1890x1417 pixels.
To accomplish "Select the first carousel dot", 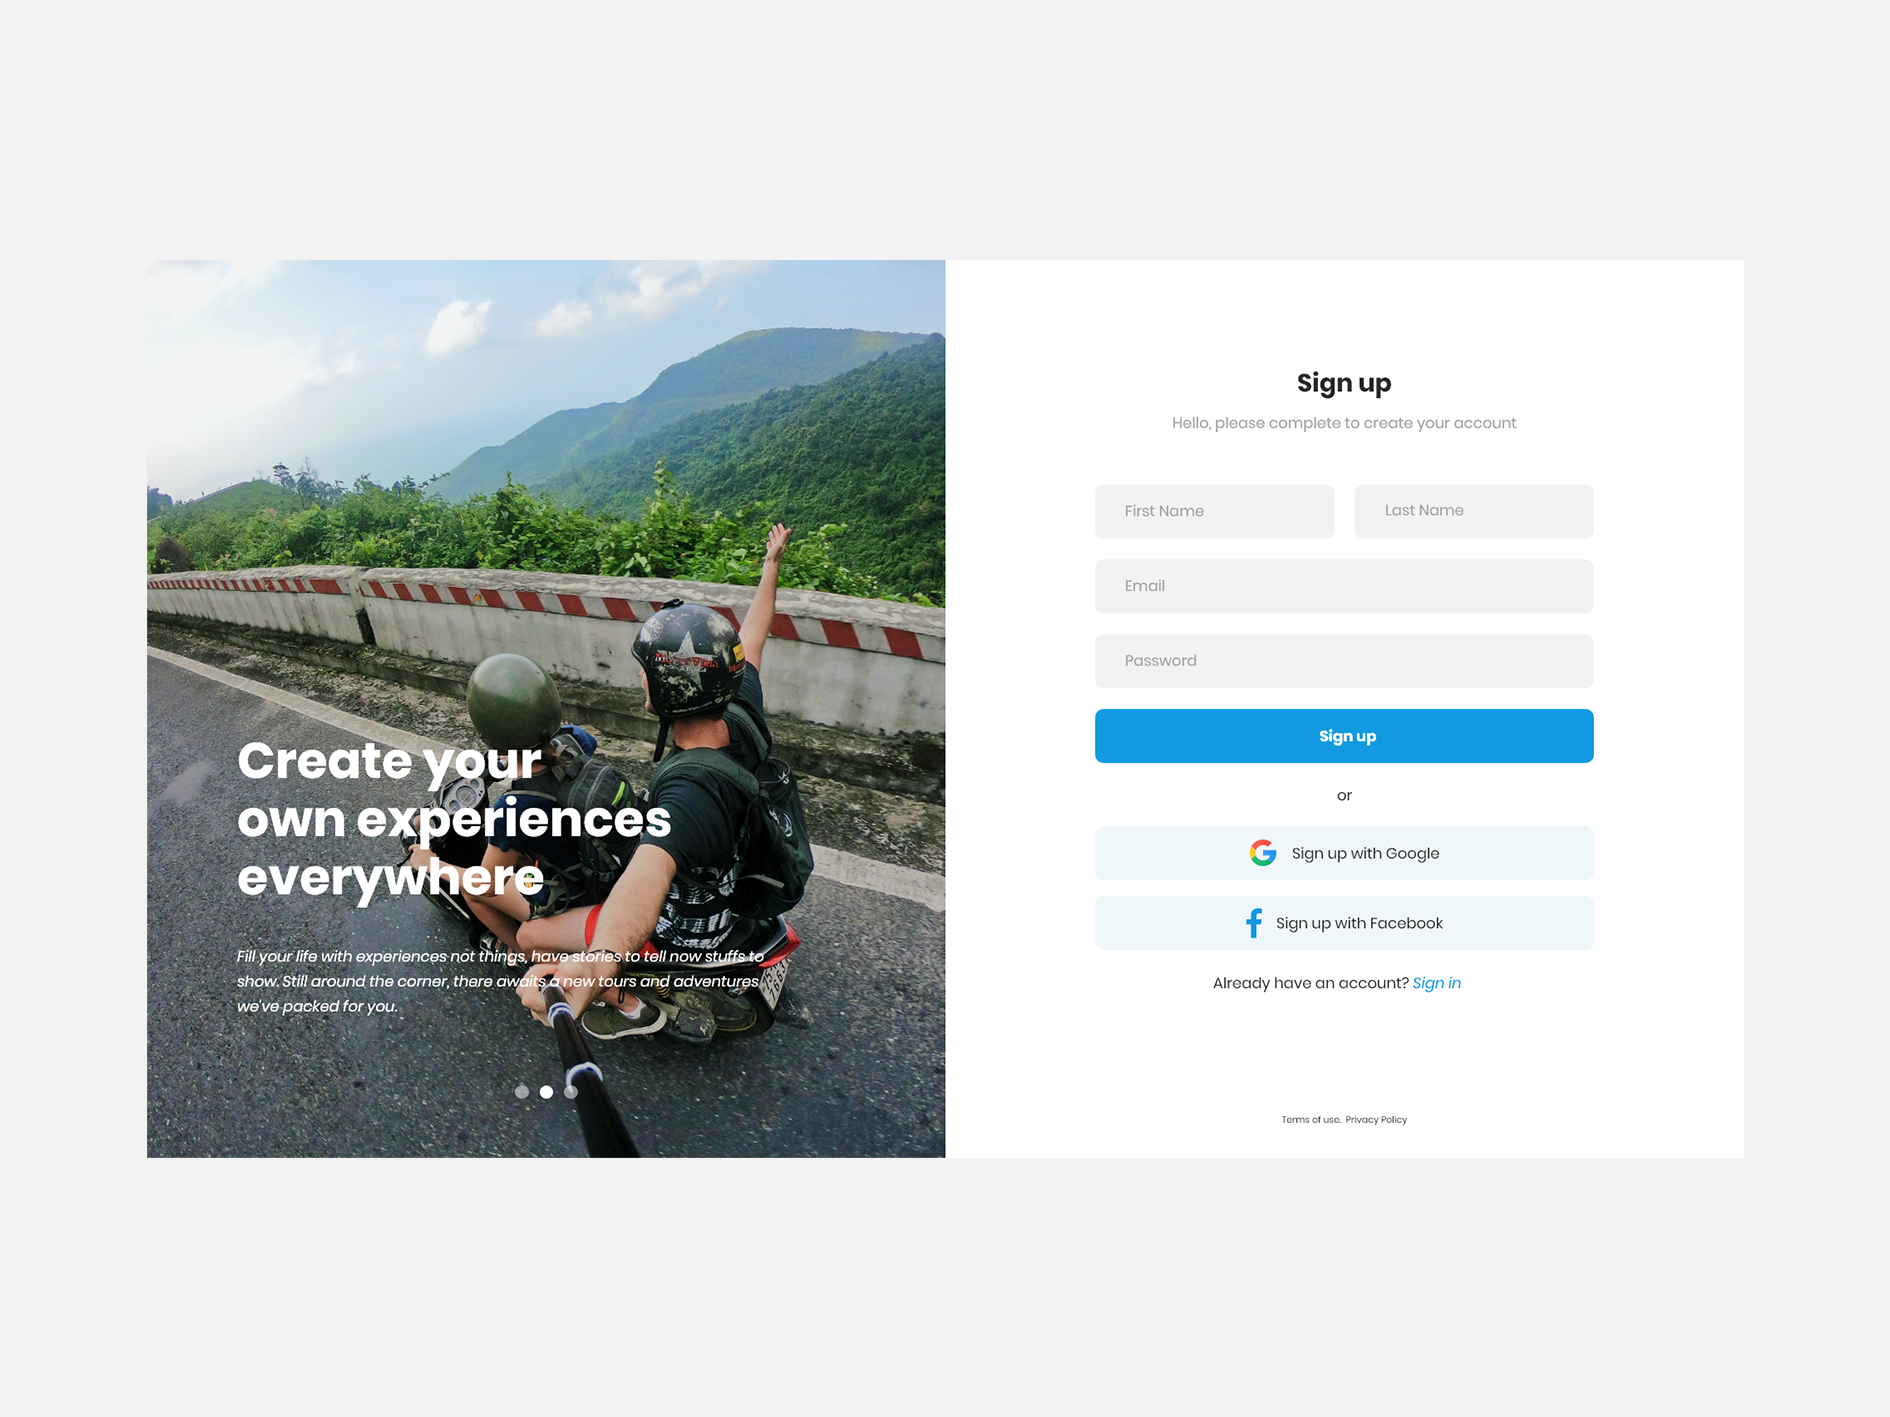I will pyautogui.click(x=522, y=1092).
